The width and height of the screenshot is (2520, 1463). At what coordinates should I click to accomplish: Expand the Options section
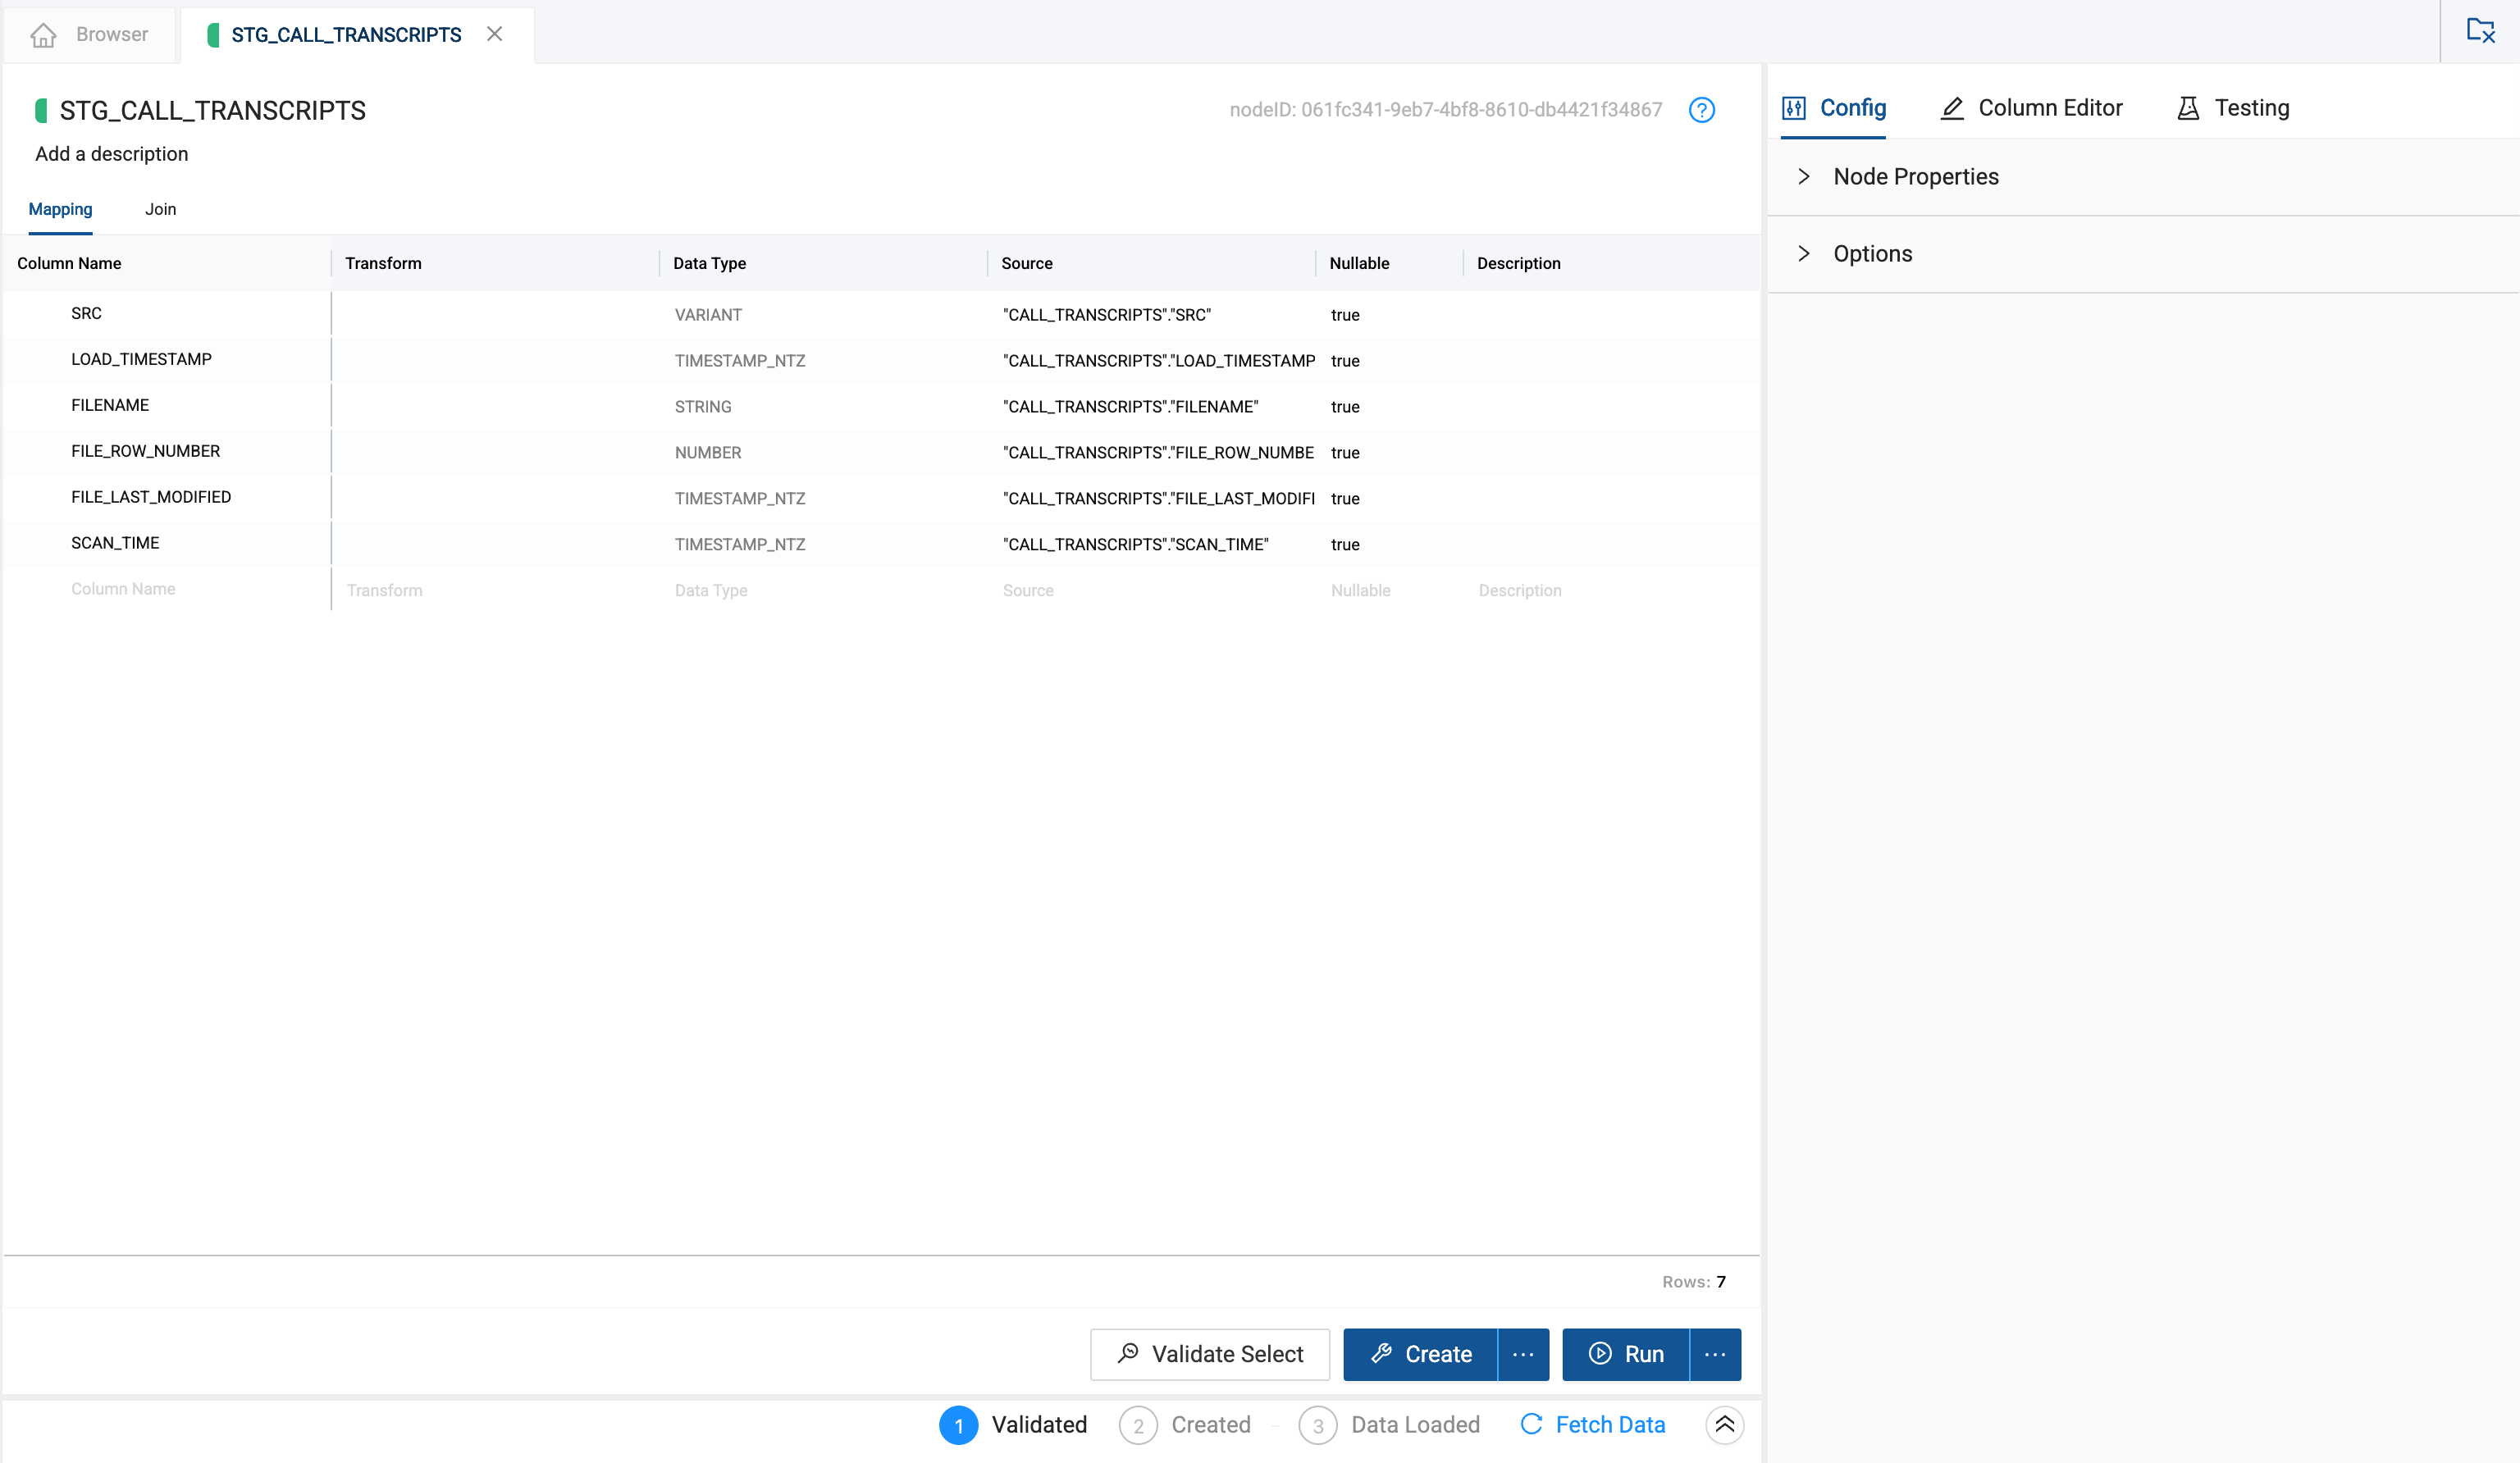pos(2143,254)
